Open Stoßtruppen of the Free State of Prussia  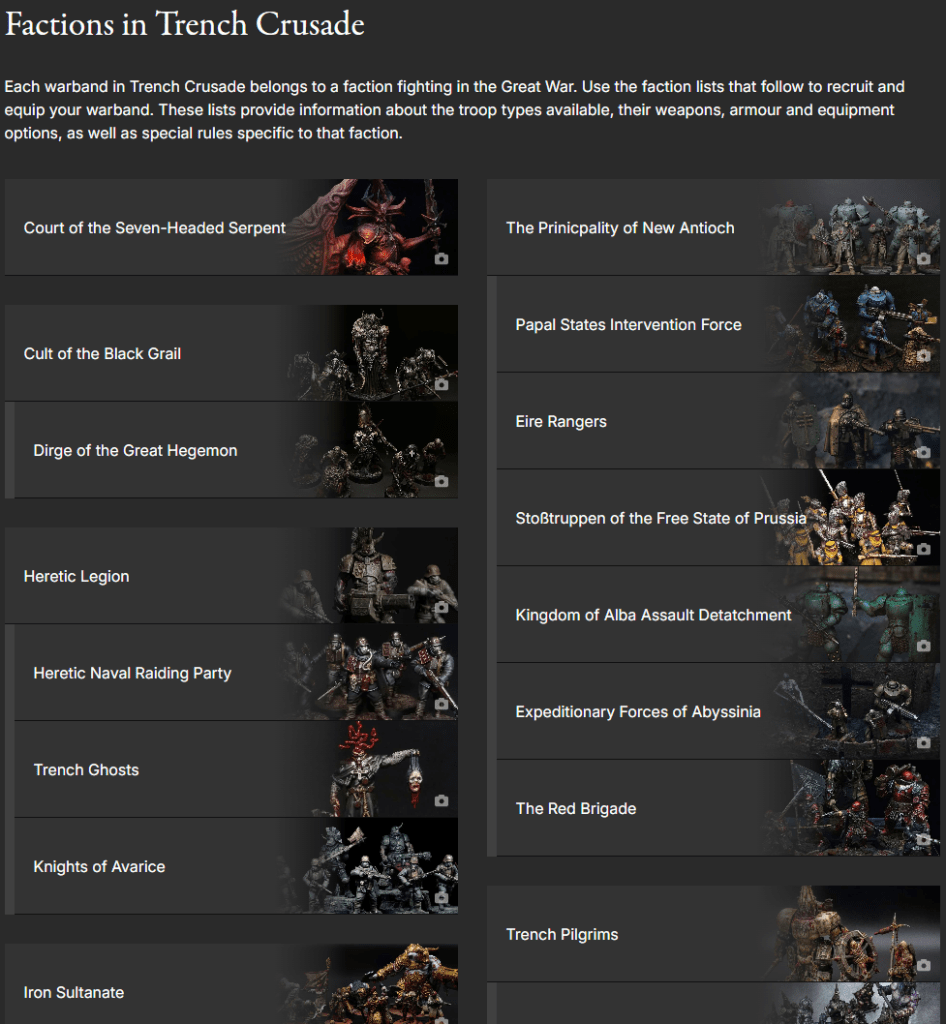coord(660,518)
